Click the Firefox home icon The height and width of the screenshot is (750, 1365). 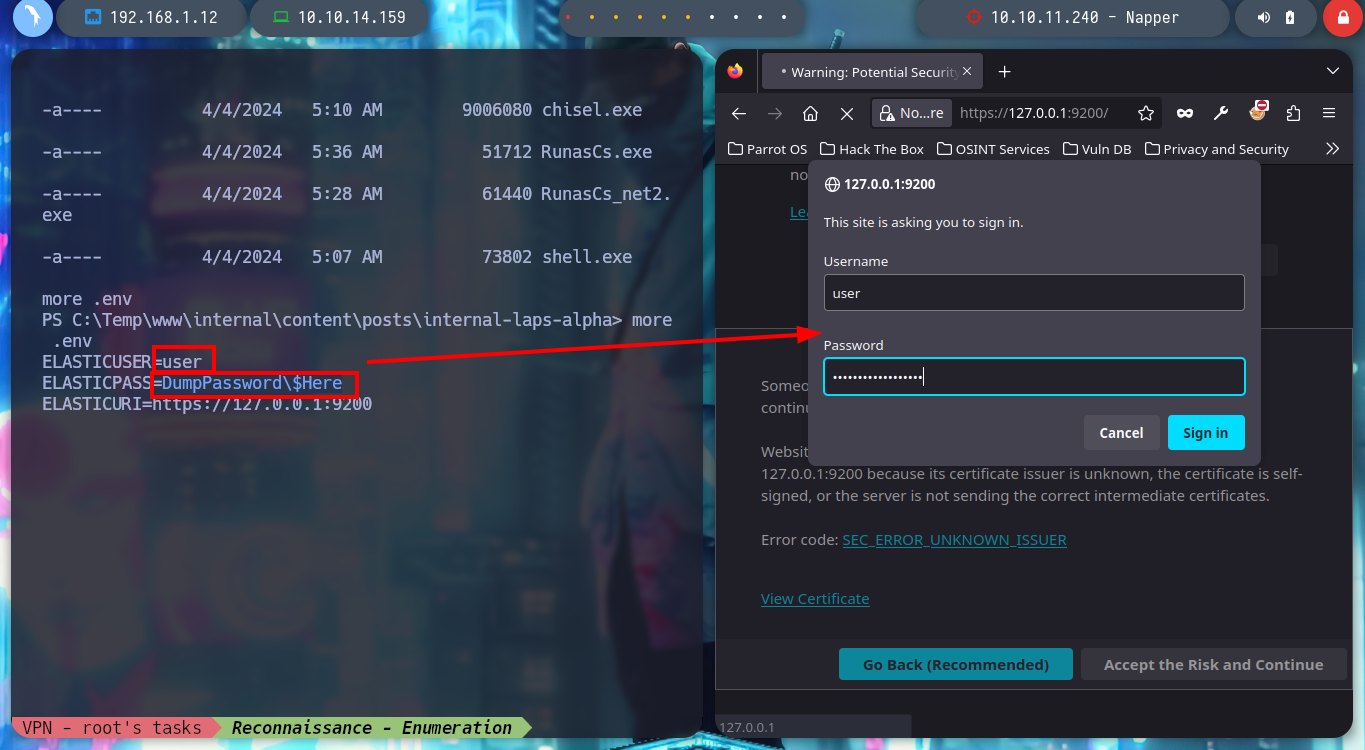tap(811, 113)
